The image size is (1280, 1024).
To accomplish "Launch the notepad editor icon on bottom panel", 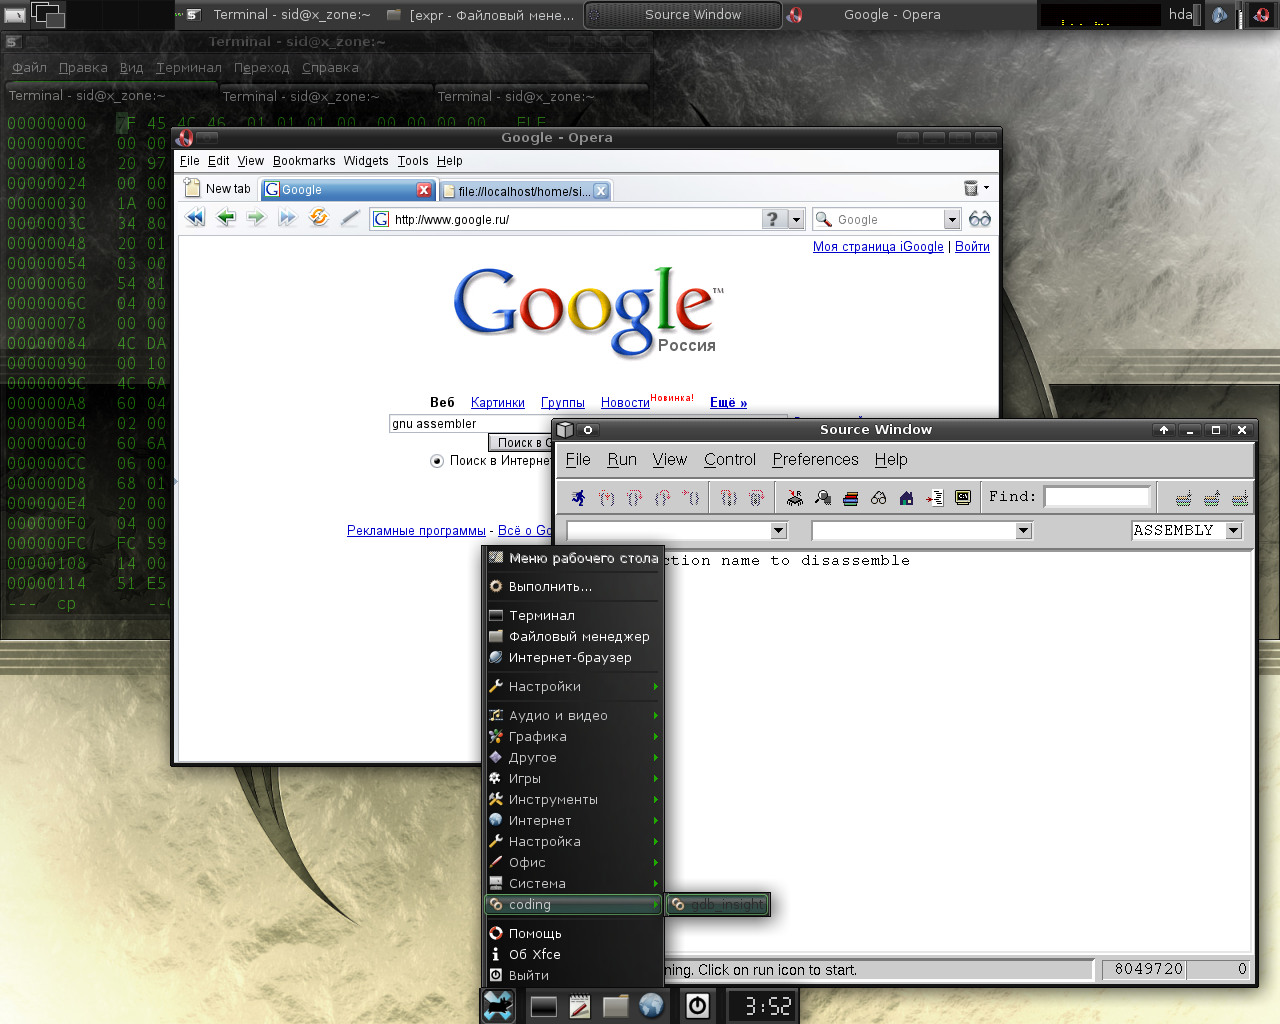I will (x=580, y=1006).
